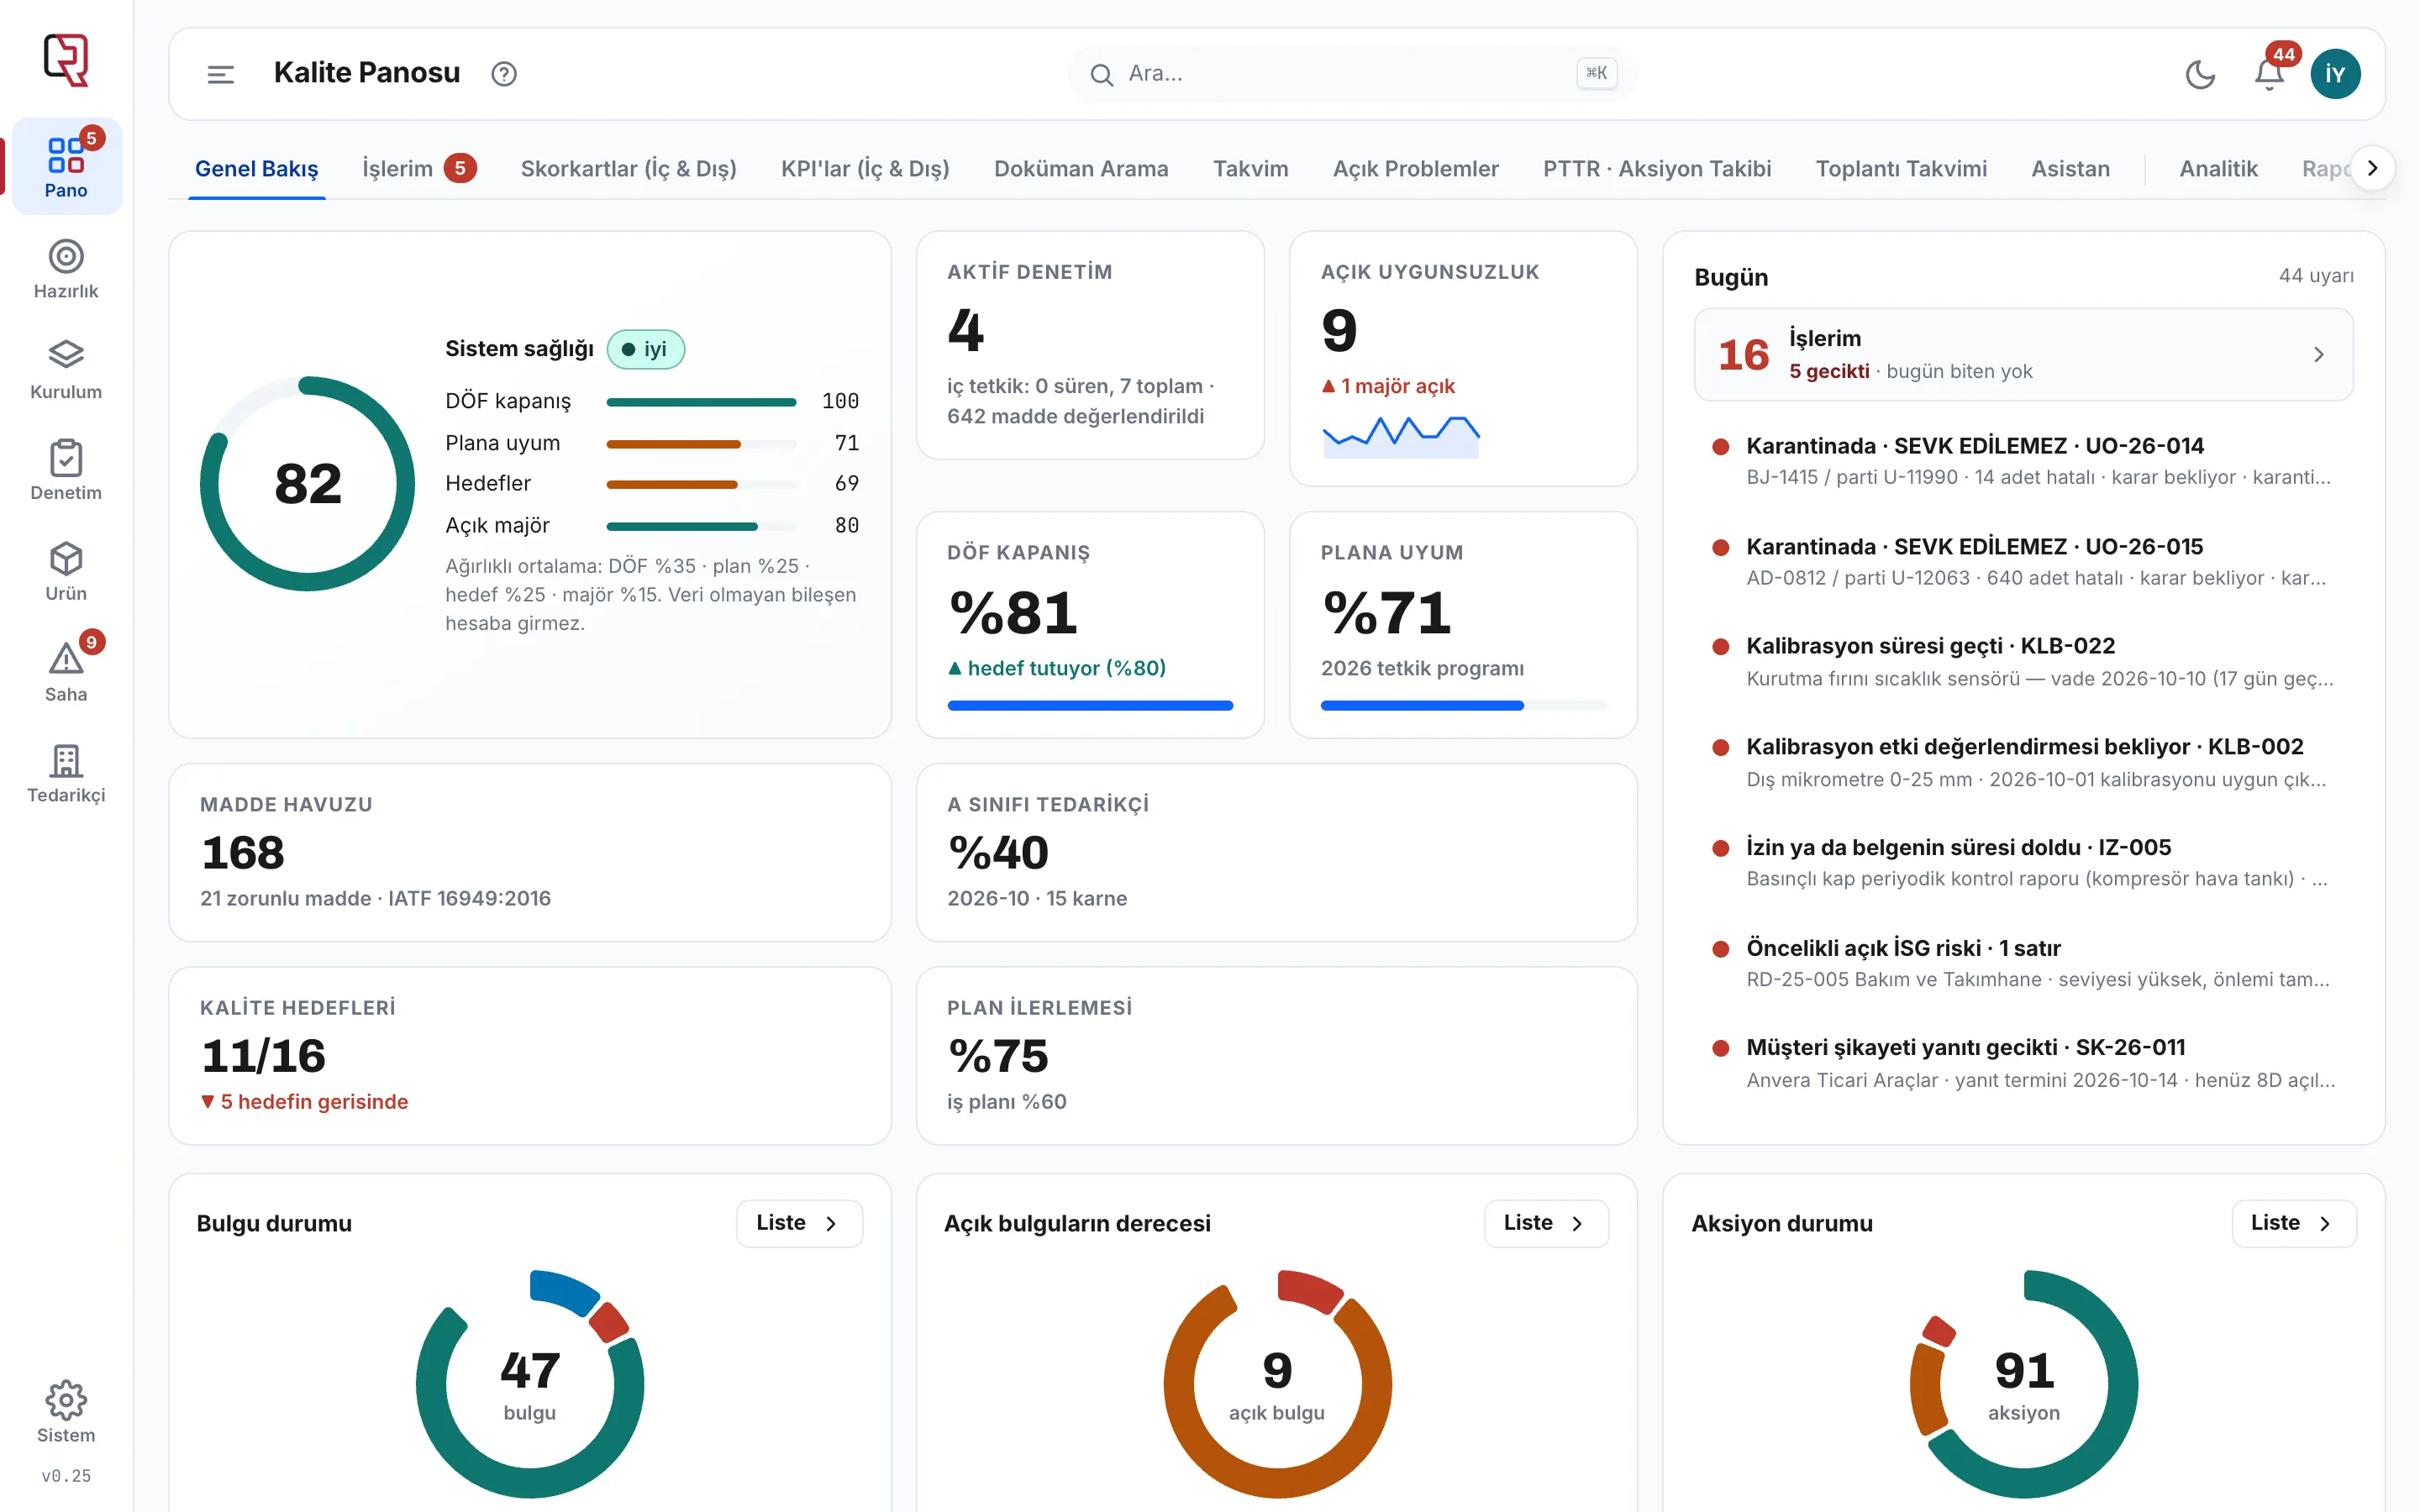Click the Plana Uyum progress bar
Image resolution: width=2420 pixels, height=1512 pixels.
click(x=1462, y=706)
